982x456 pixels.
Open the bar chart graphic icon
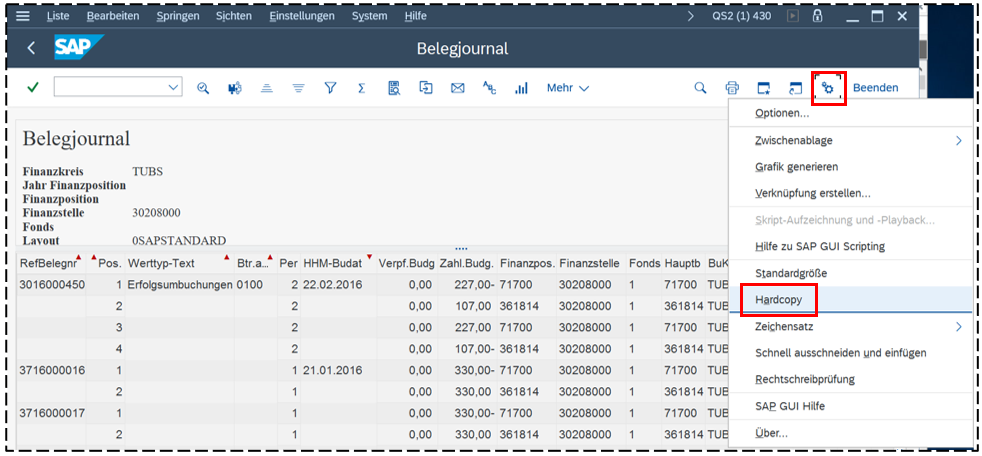(521, 88)
